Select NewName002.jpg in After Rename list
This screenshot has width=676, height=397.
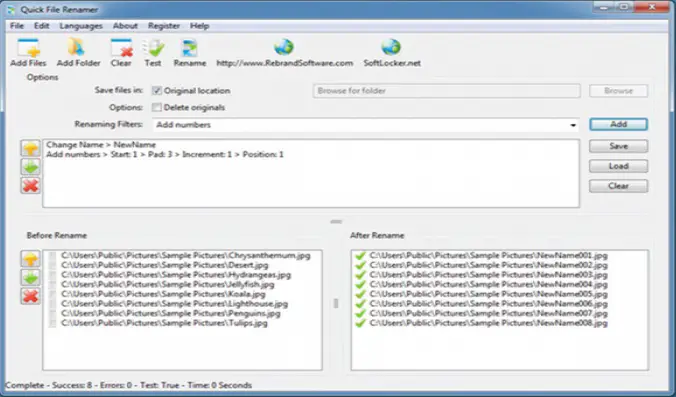(x=488, y=265)
